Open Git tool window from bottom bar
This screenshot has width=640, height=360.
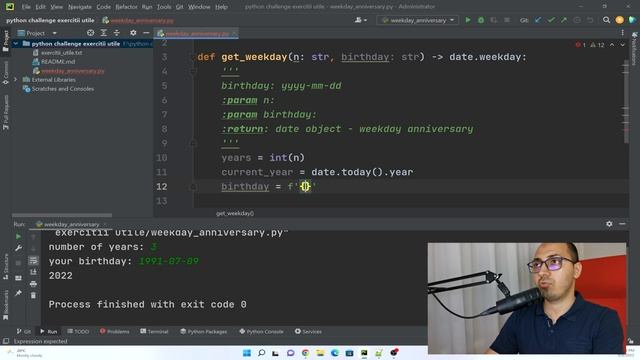click(24, 331)
